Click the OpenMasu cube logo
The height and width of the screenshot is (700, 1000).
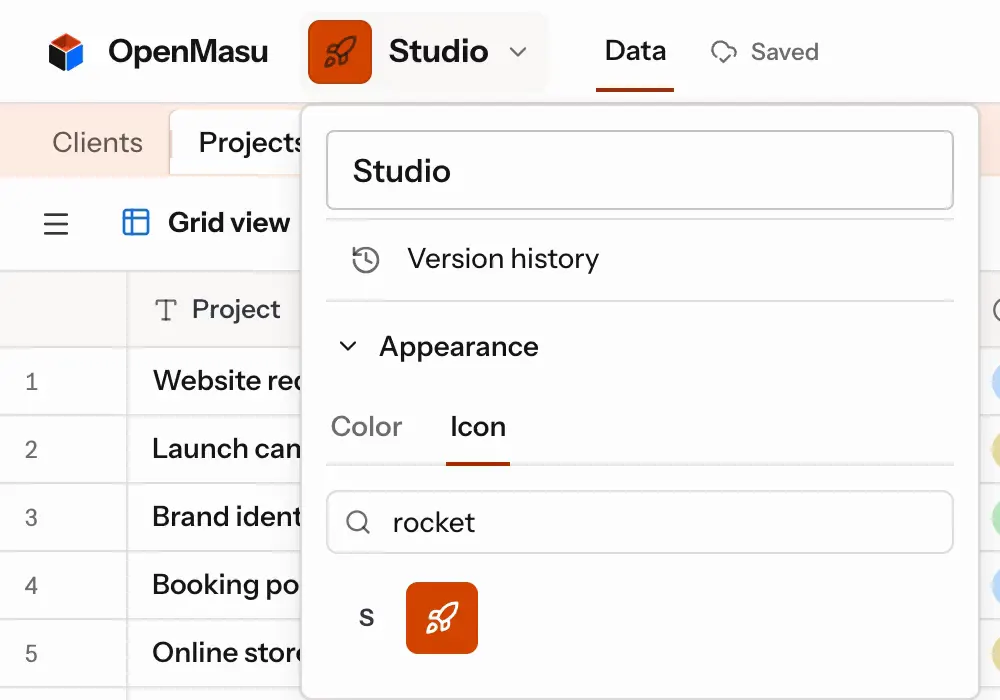point(66,52)
